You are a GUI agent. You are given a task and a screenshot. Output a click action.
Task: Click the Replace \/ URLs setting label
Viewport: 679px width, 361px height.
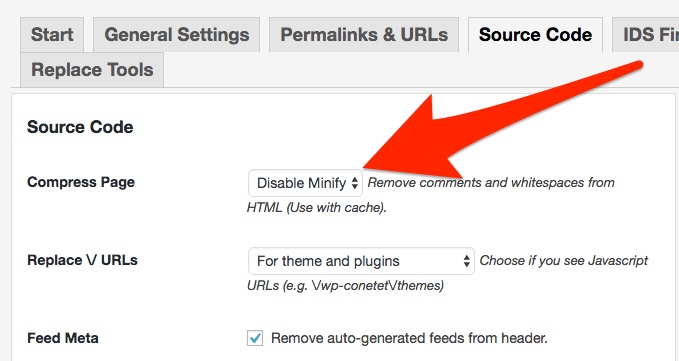pos(82,260)
